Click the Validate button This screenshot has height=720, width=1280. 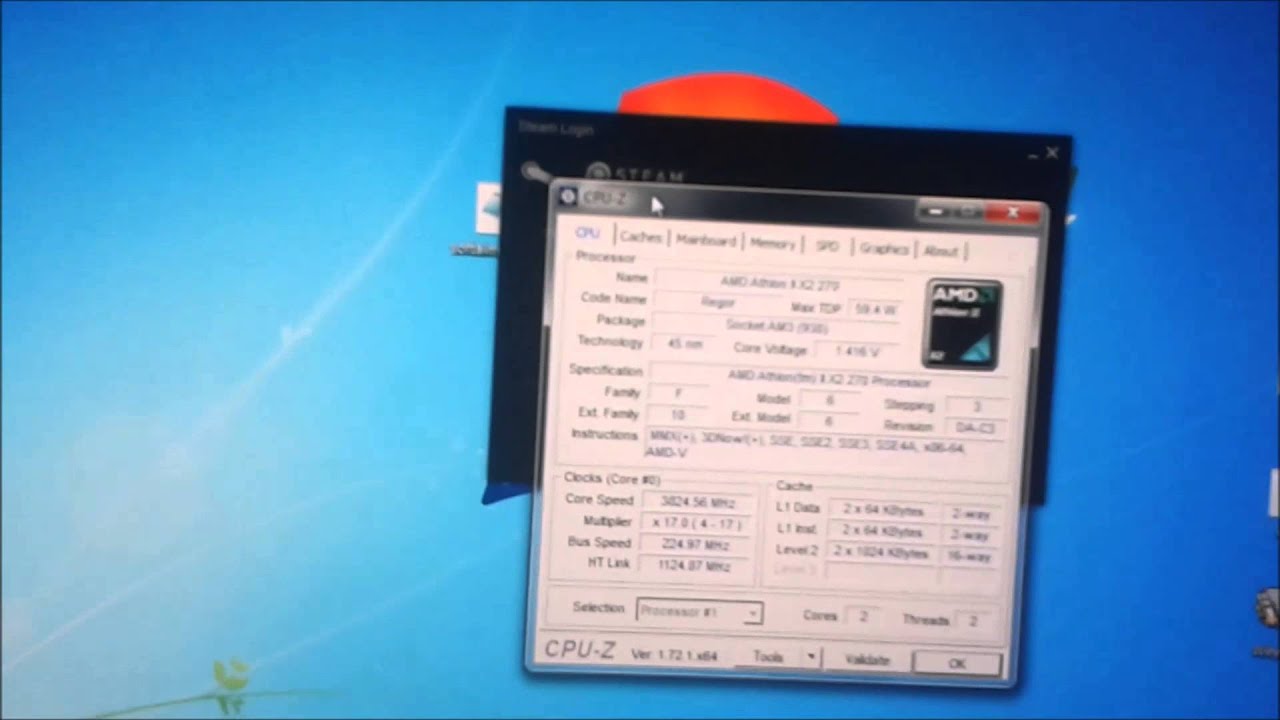click(x=867, y=660)
